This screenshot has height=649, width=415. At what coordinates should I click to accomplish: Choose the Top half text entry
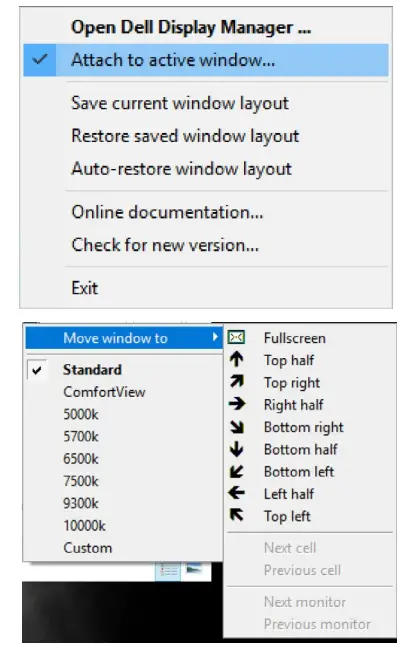289,361
